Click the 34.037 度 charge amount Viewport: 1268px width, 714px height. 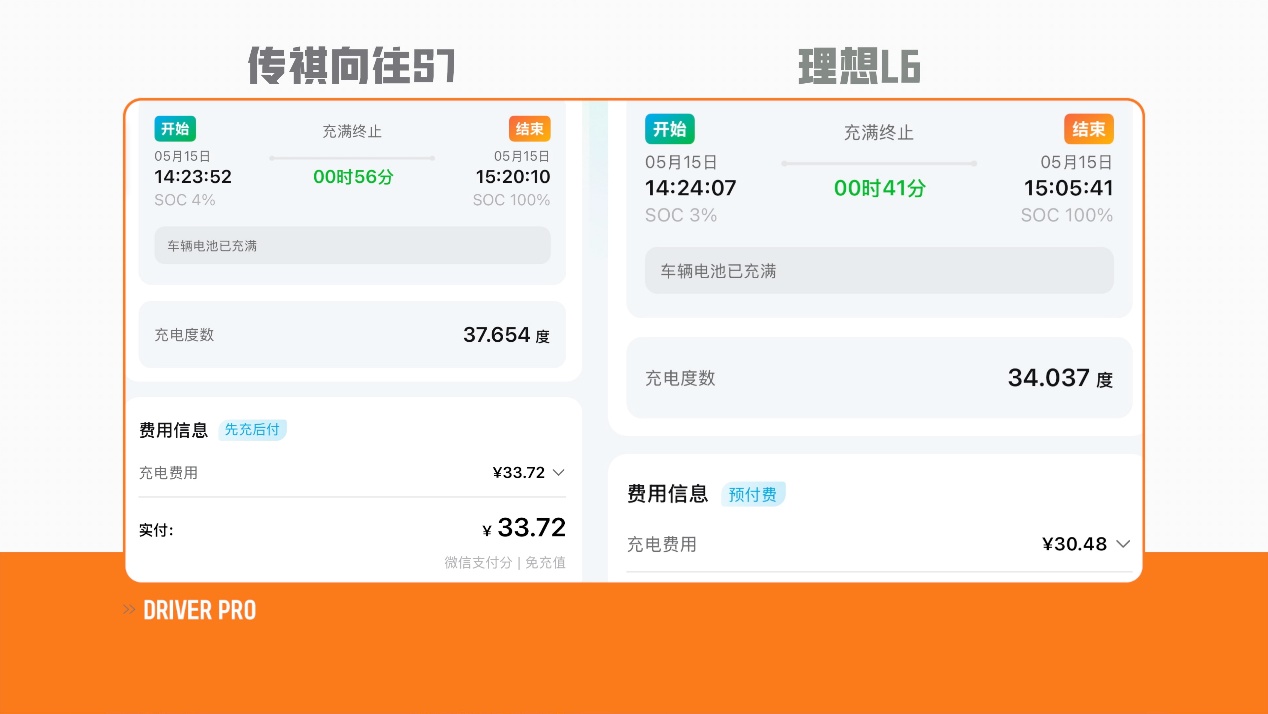pos(1060,378)
